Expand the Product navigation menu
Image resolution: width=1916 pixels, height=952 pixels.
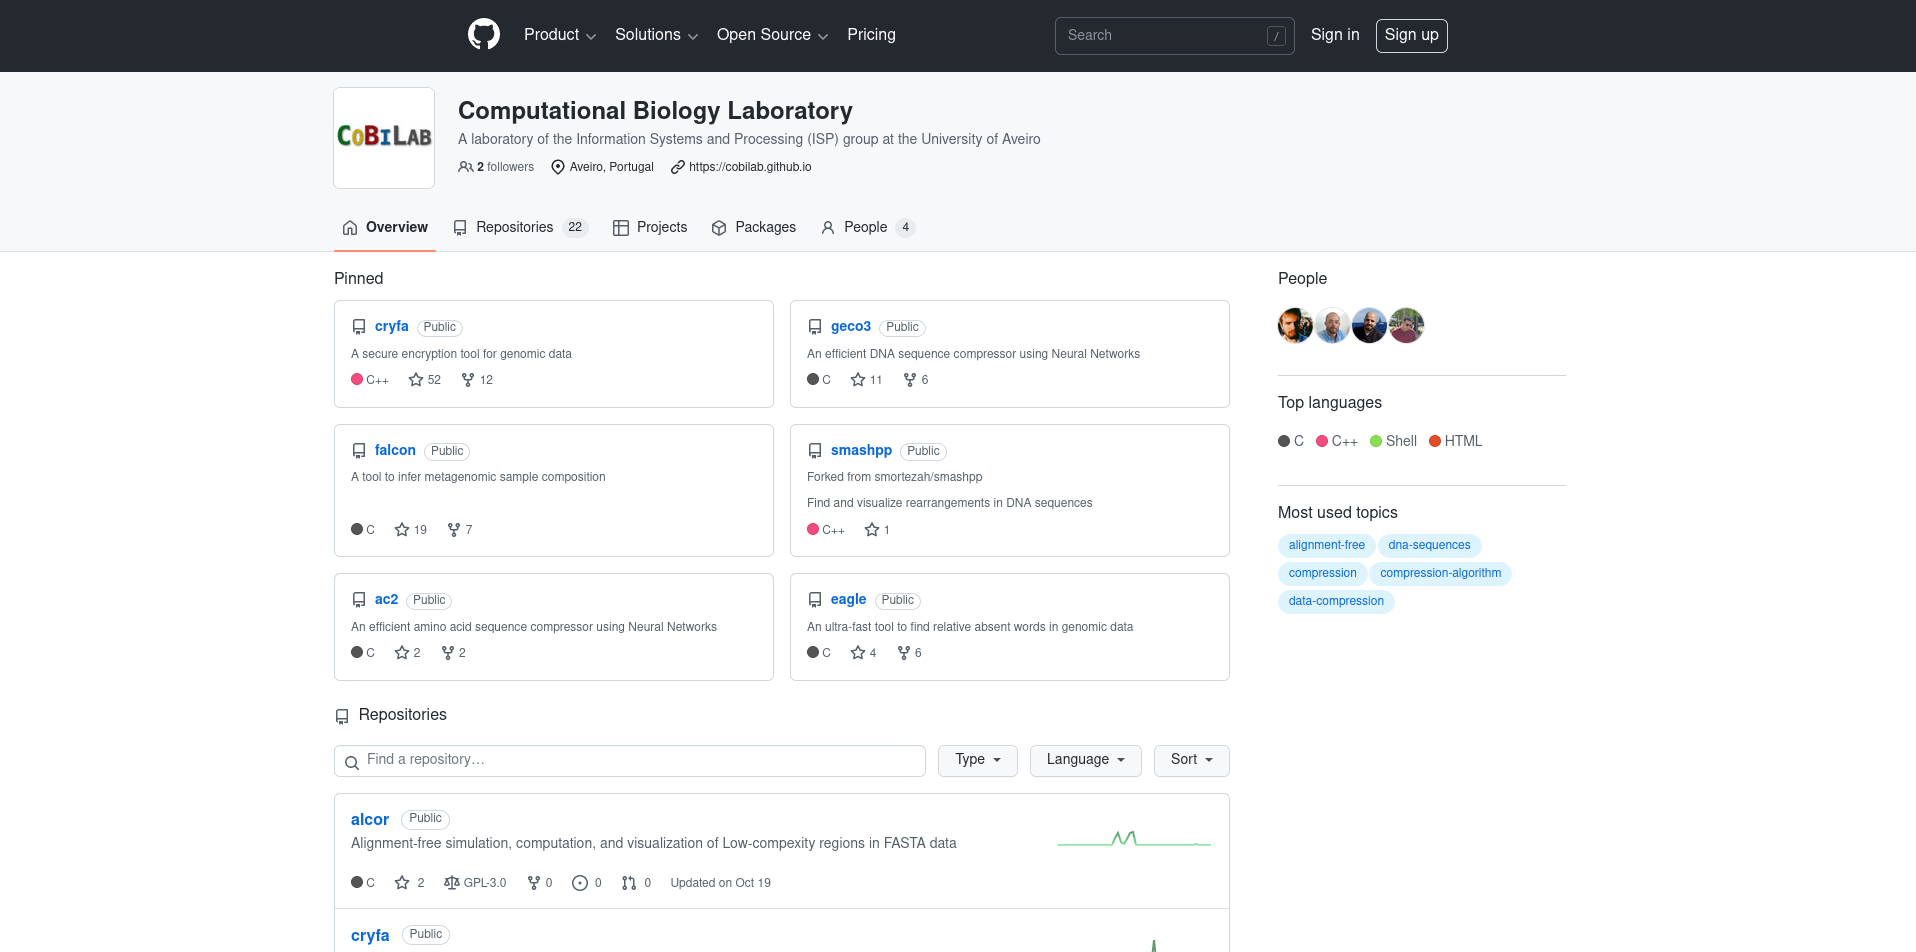coord(560,35)
